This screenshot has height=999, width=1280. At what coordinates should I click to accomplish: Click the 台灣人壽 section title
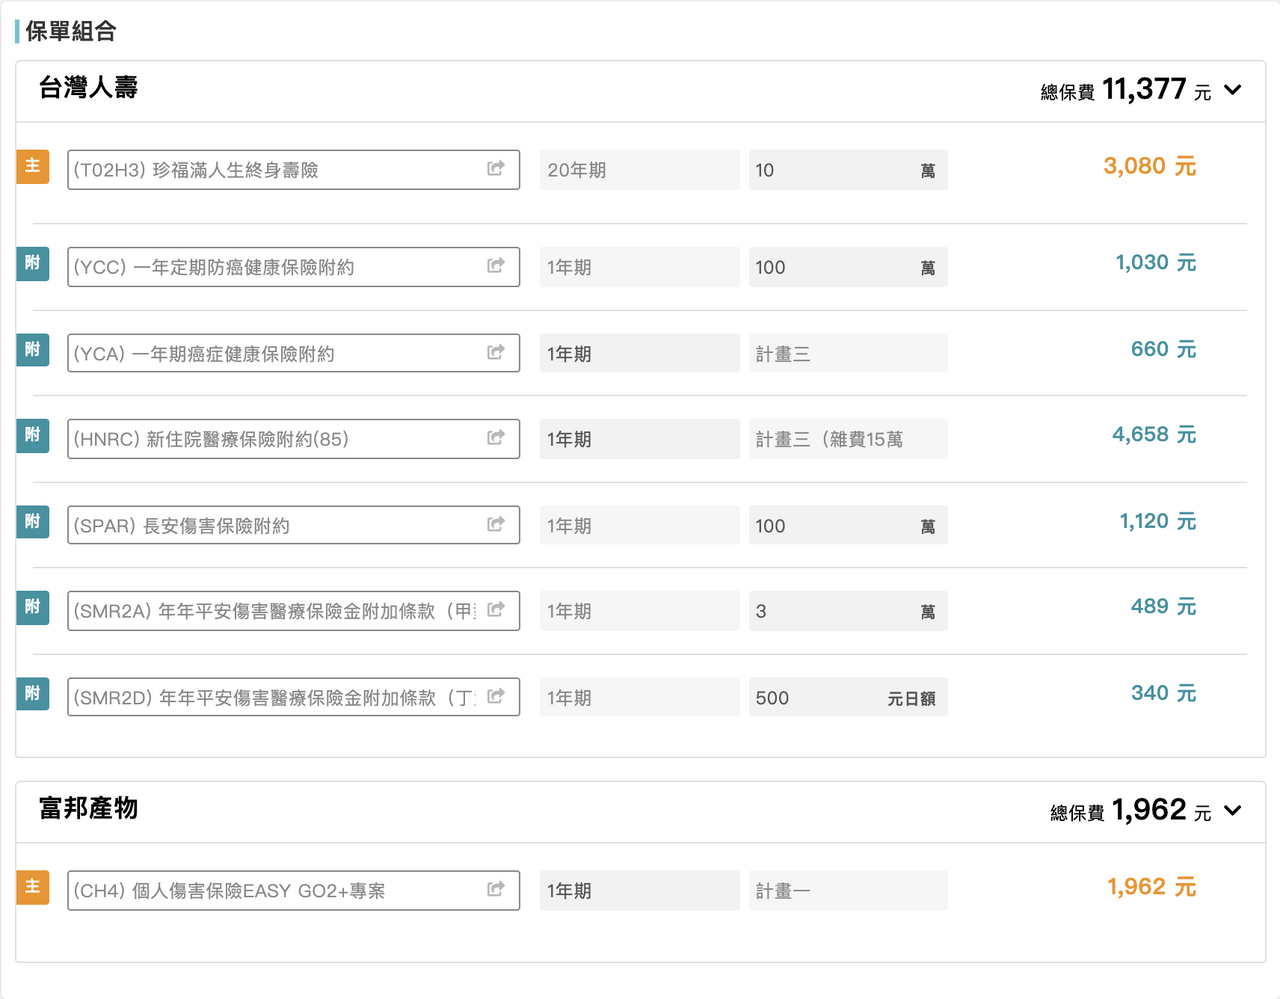coord(88,88)
